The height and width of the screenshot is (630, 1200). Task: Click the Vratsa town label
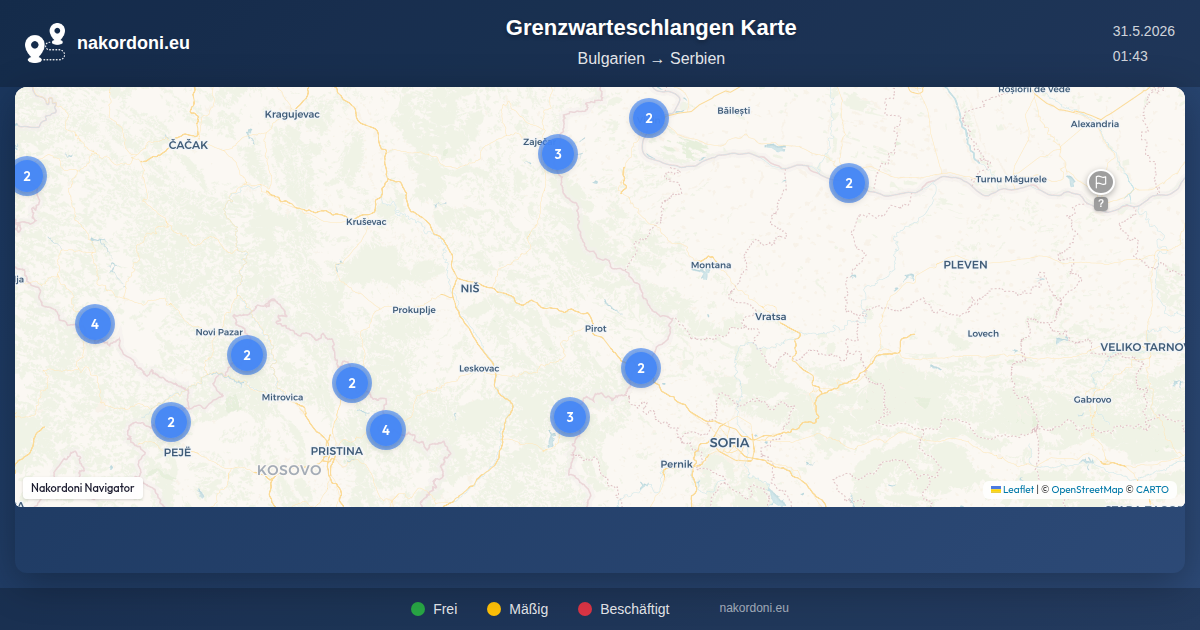pyautogui.click(x=771, y=316)
